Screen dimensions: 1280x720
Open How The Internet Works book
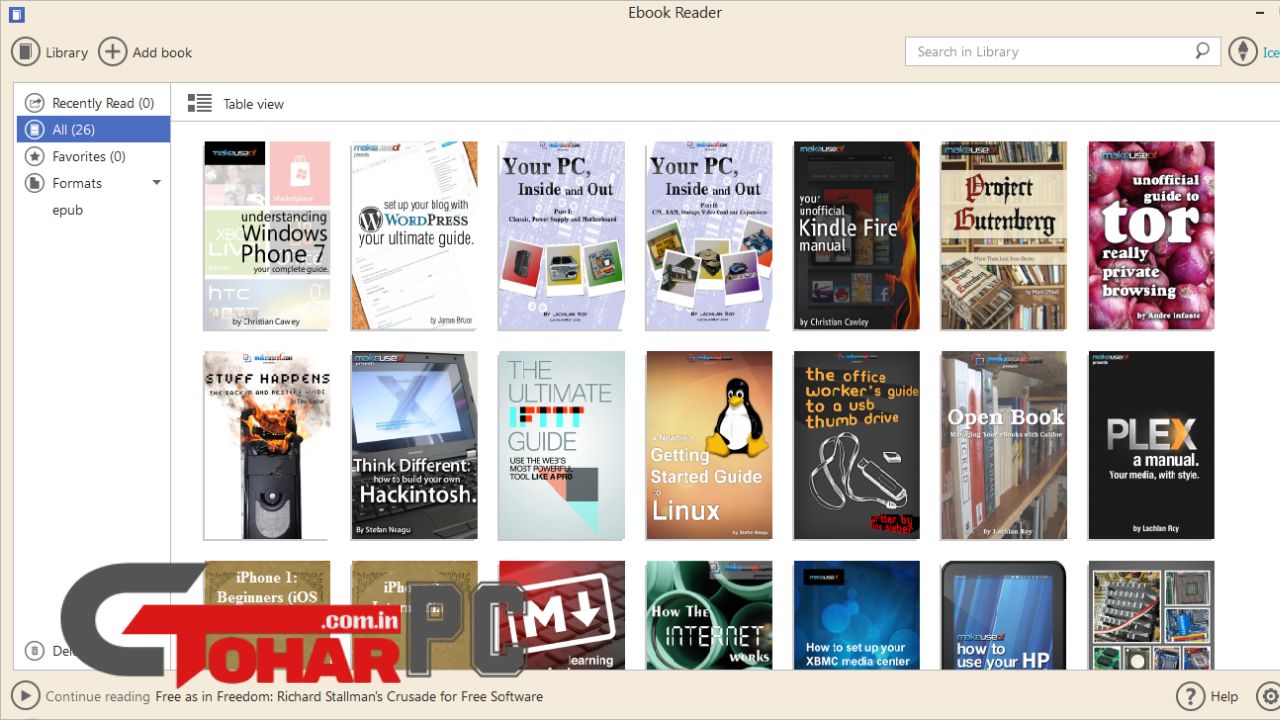click(709, 615)
